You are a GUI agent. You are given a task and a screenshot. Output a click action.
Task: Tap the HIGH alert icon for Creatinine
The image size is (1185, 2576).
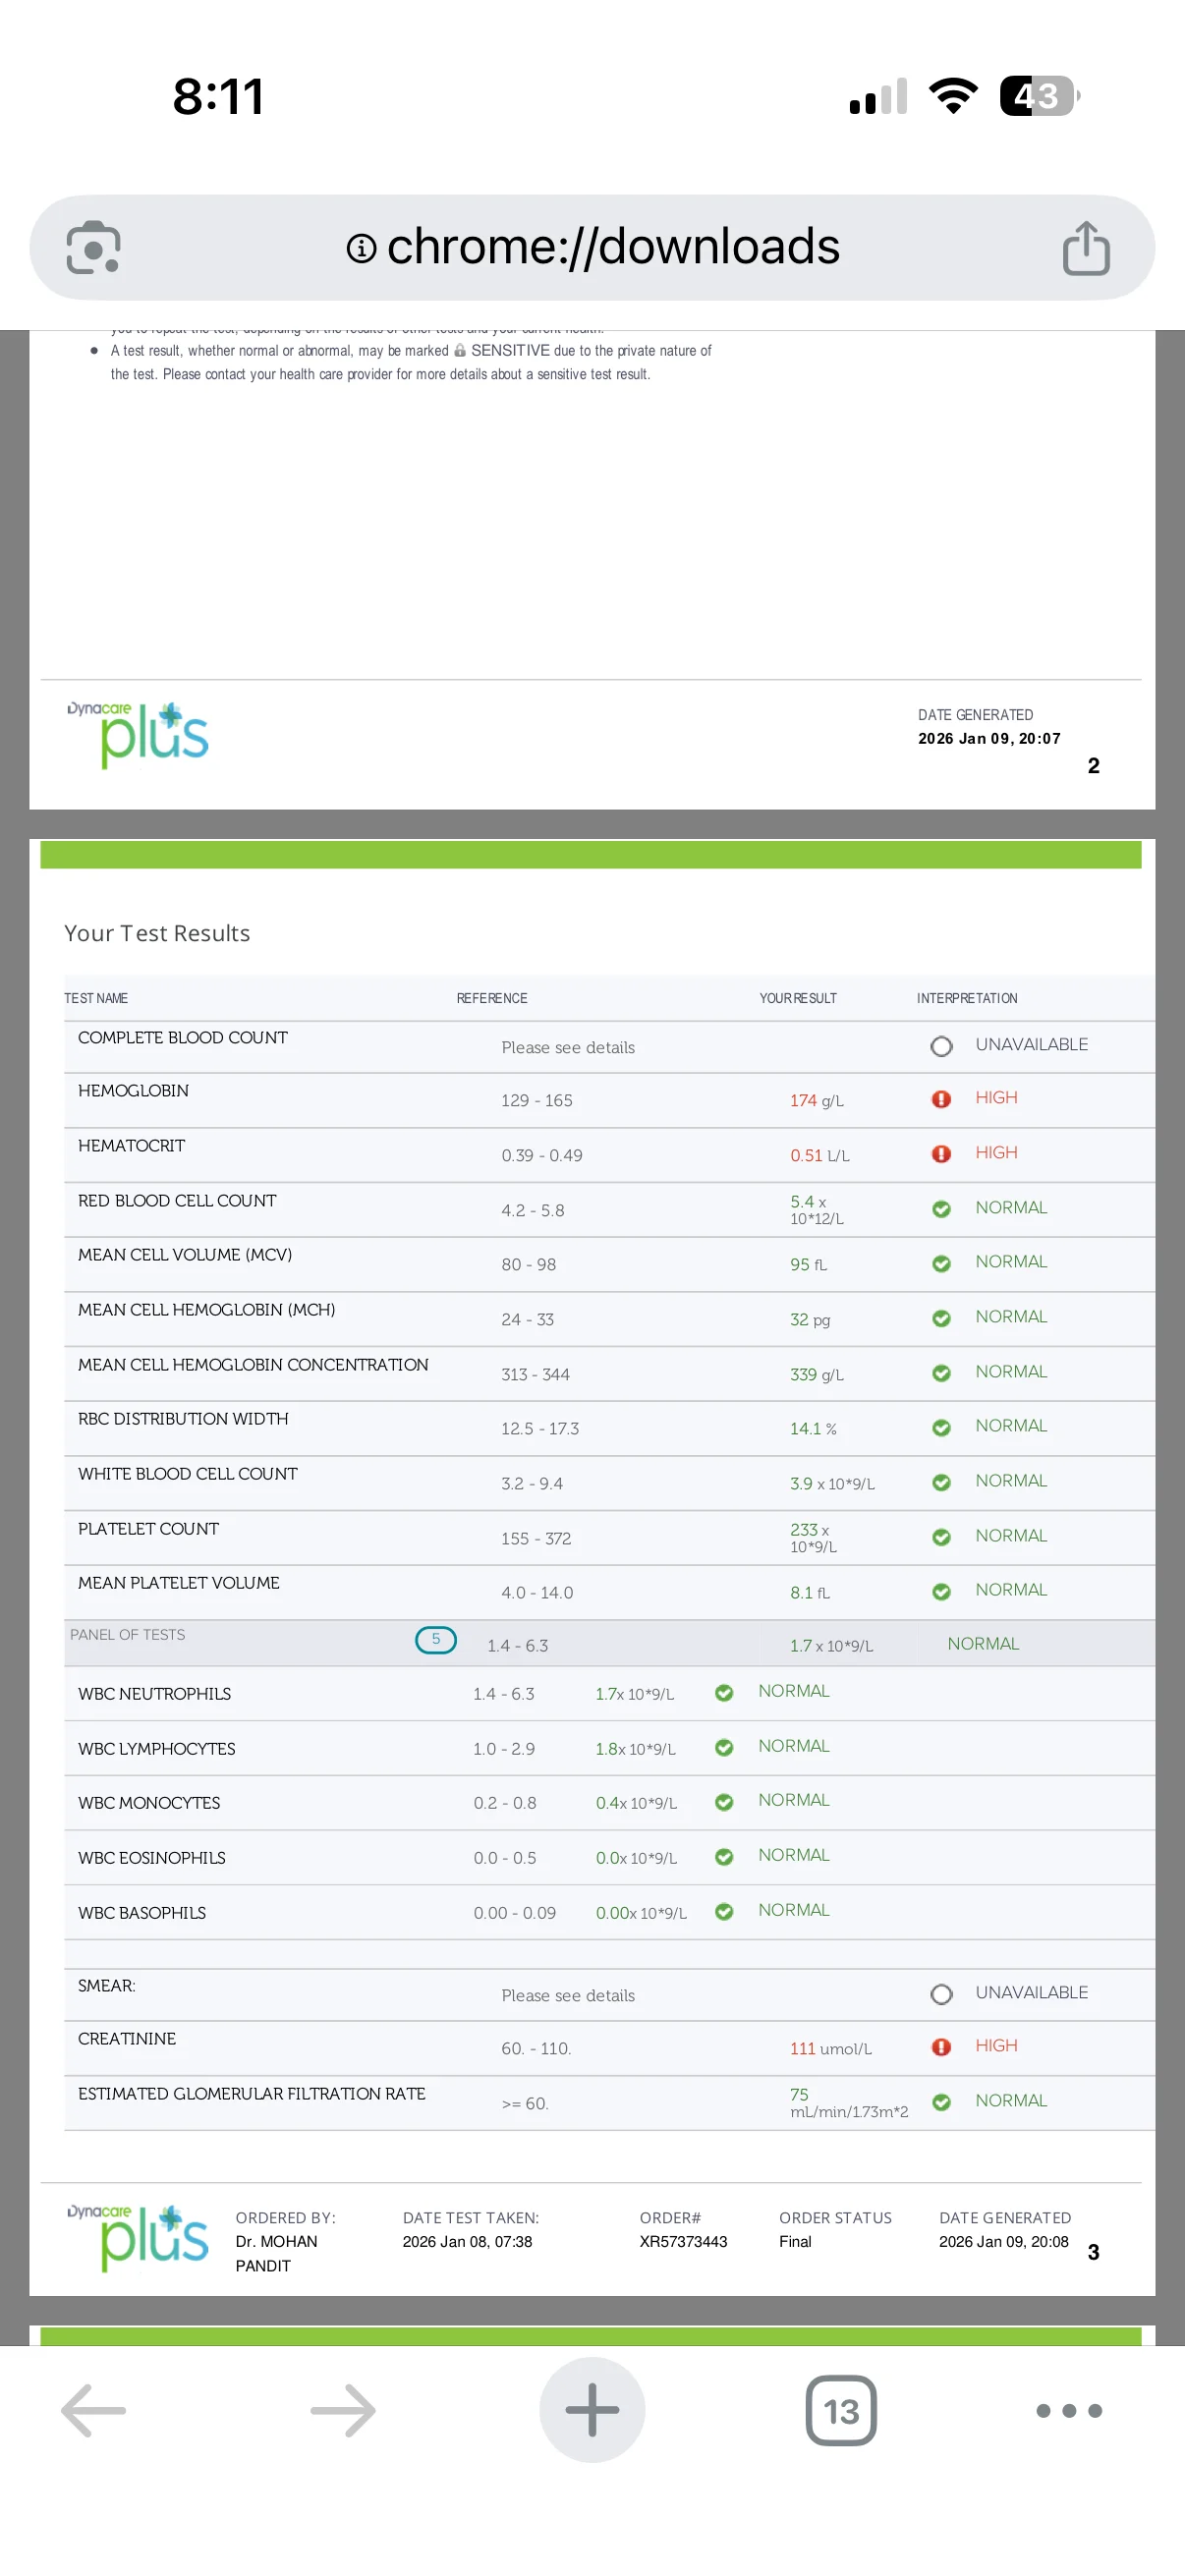tap(941, 2047)
